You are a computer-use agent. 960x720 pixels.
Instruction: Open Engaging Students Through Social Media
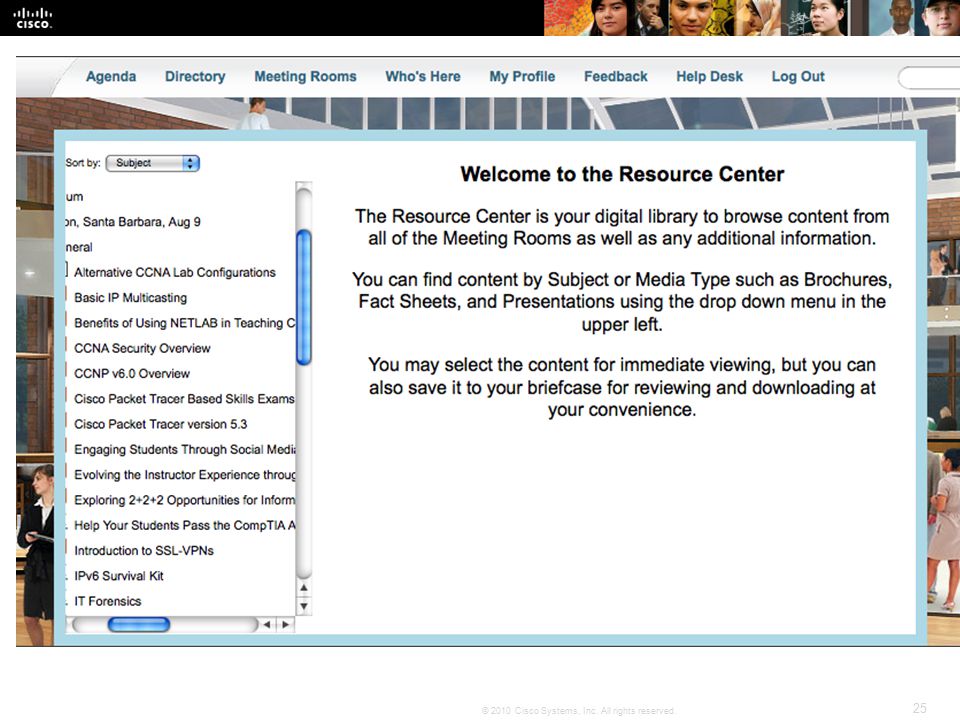point(184,449)
